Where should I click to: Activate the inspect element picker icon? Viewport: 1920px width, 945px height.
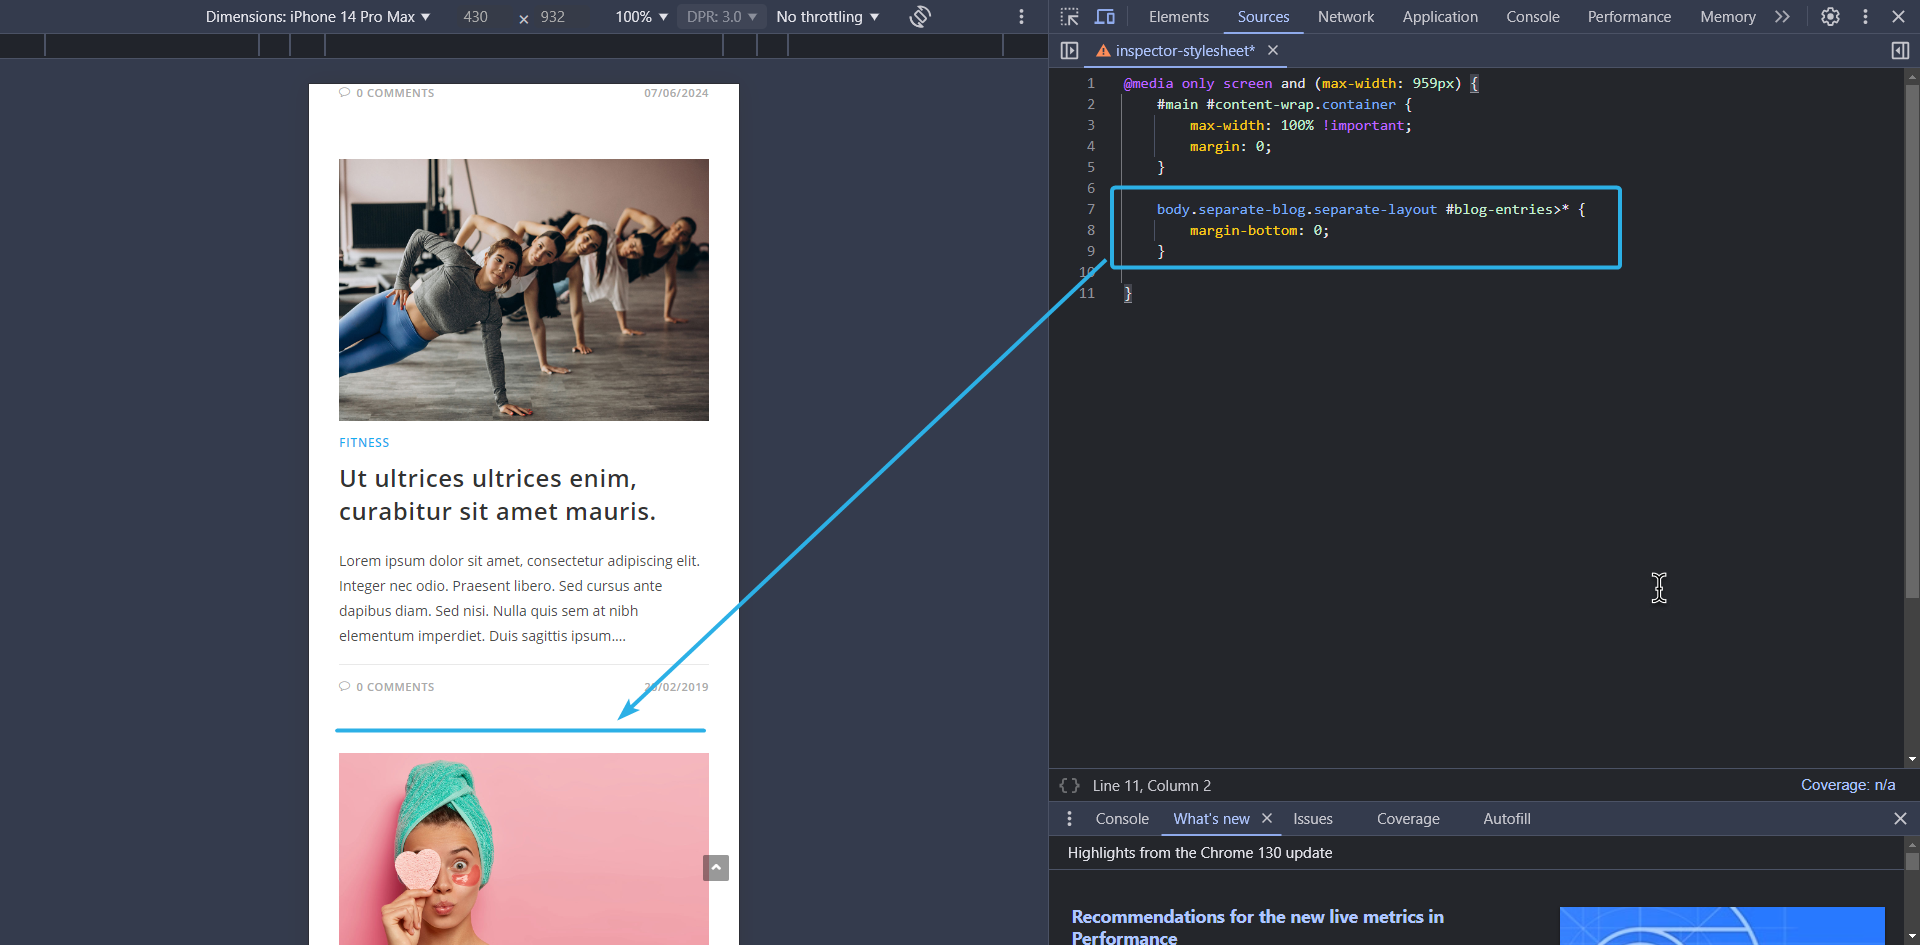[1070, 17]
